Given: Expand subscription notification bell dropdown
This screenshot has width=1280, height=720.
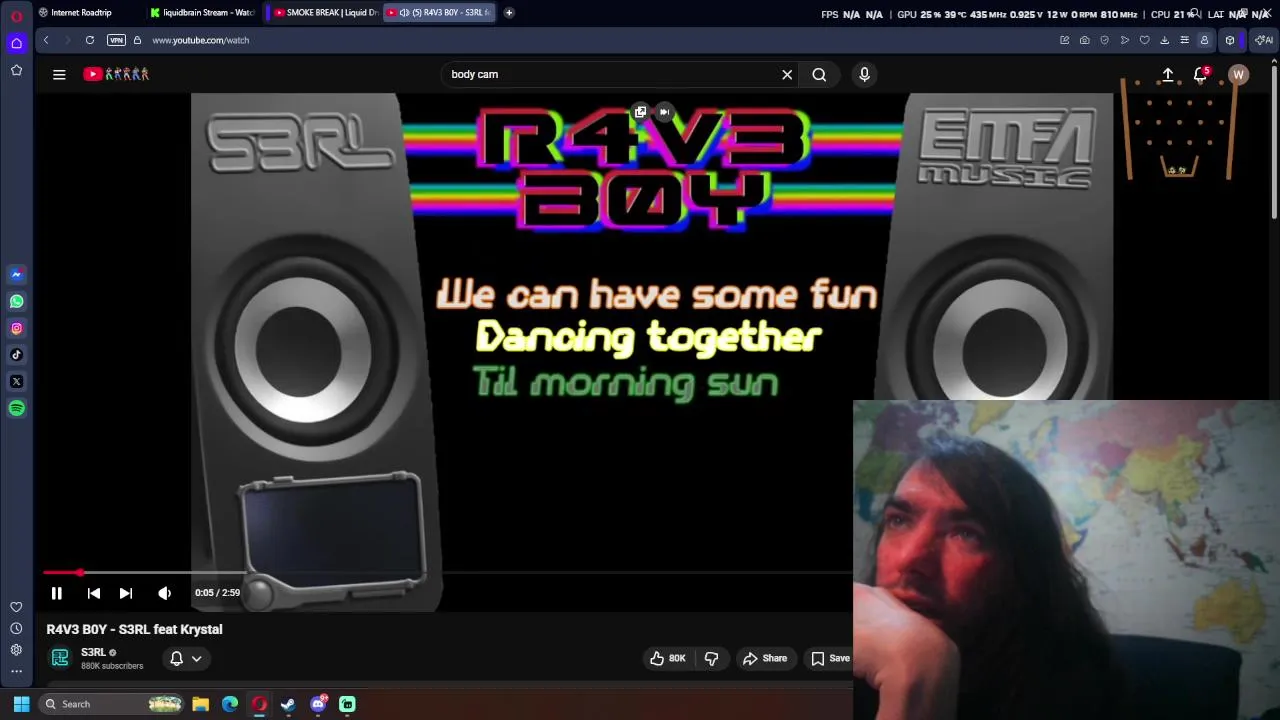Looking at the screenshot, I should pos(186,658).
